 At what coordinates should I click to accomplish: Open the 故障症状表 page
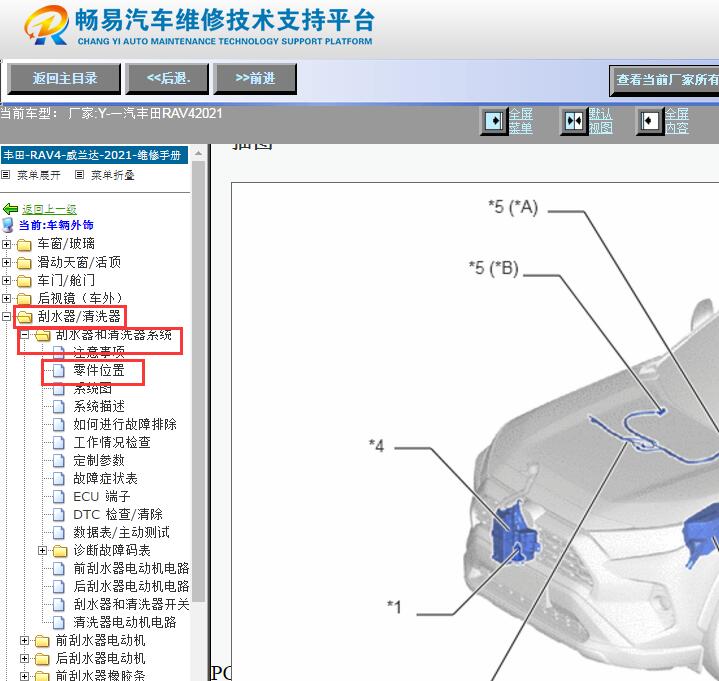click(x=105, y=479)
